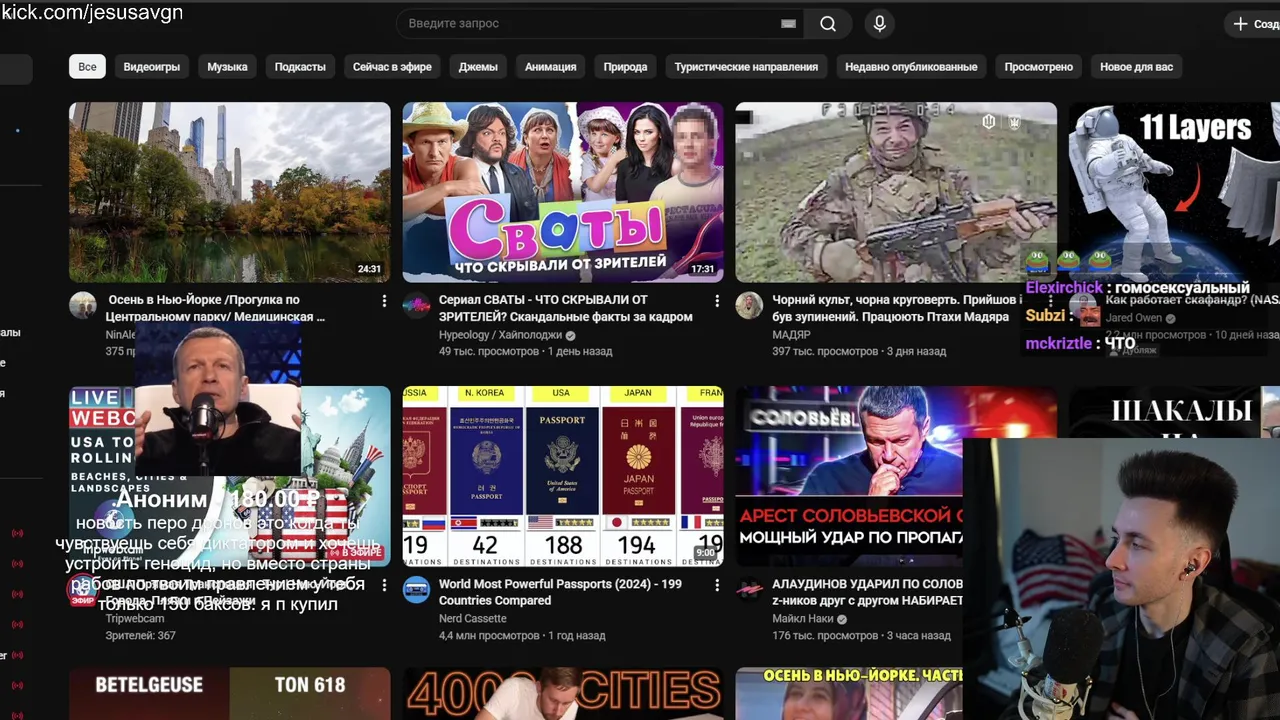Screen dimensions: 1280x720
Task: Click the 397 тыс. просмотров text
Action: point(825,352)
